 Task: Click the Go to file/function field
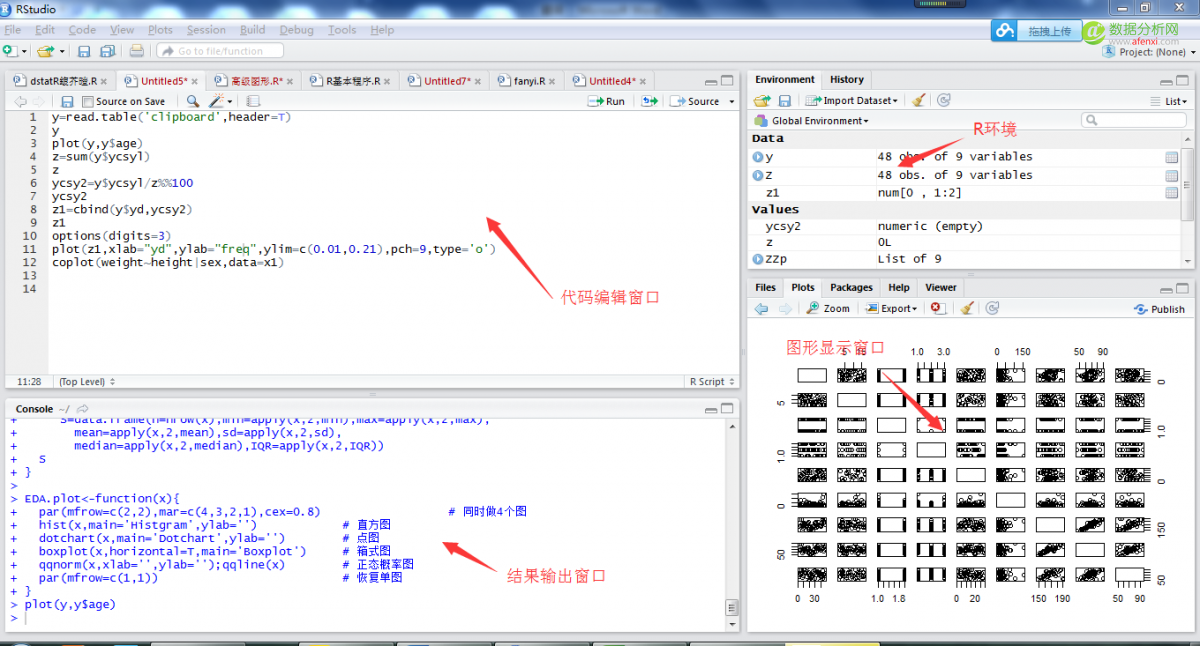222,51
